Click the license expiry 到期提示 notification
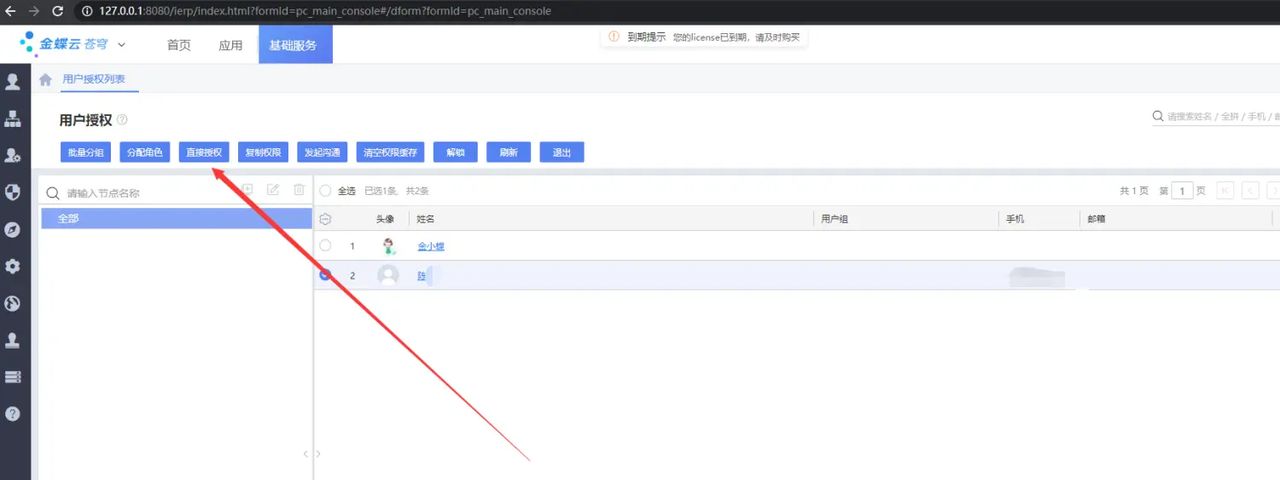 click(704, 37)
